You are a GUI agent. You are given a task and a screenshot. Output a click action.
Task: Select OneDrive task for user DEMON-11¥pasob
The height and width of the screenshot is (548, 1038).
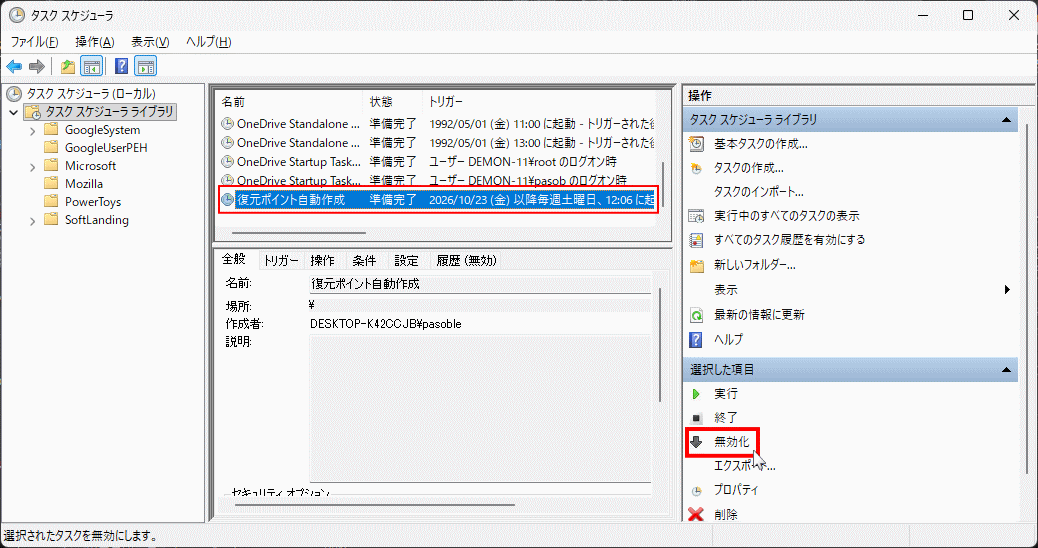click(x=437, y=180)
